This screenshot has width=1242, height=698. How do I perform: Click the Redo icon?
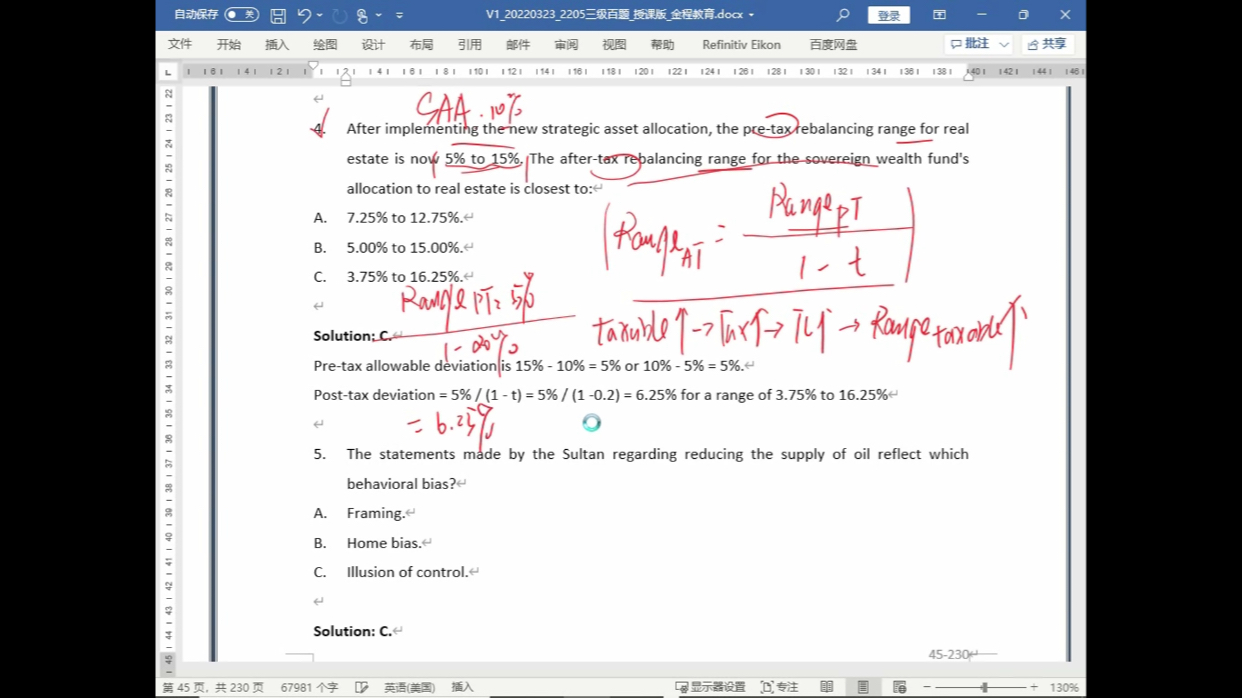[340, 15]
